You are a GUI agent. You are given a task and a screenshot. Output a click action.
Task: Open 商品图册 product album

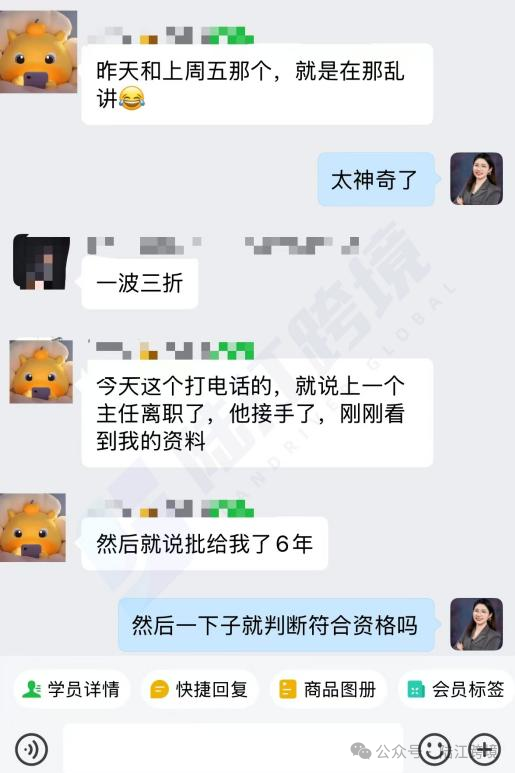tap(328, 689)
